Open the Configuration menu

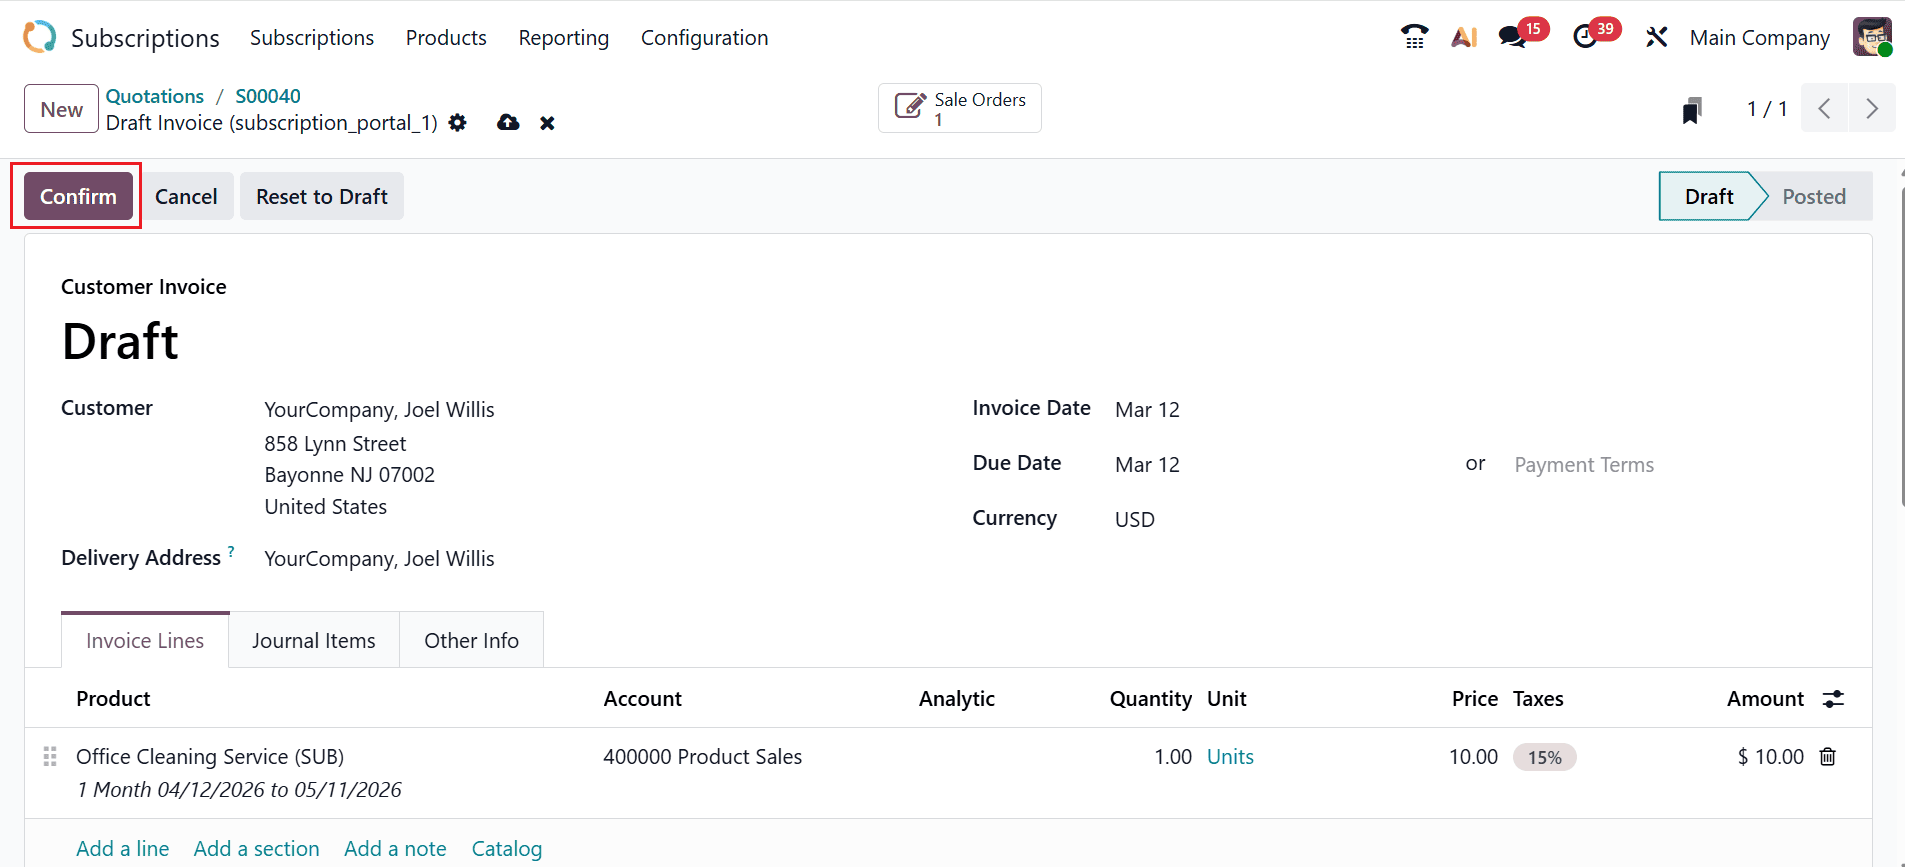click(x=704, y=38)
